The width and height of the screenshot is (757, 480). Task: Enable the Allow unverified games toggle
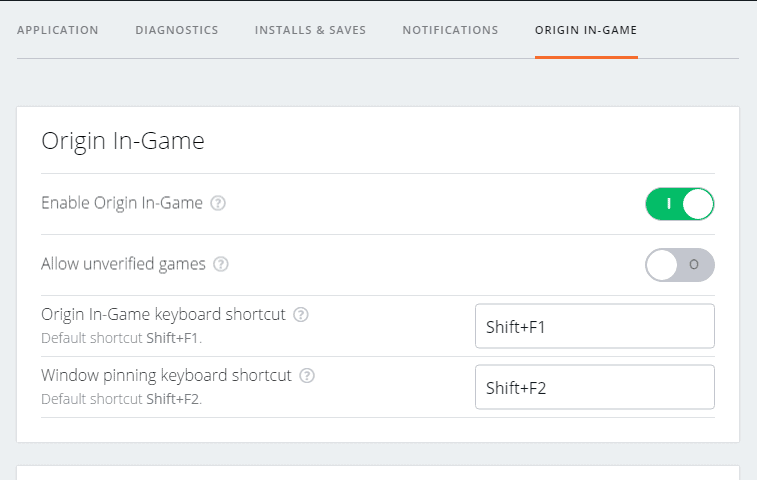pyautogui.click(x=680, y=265)
